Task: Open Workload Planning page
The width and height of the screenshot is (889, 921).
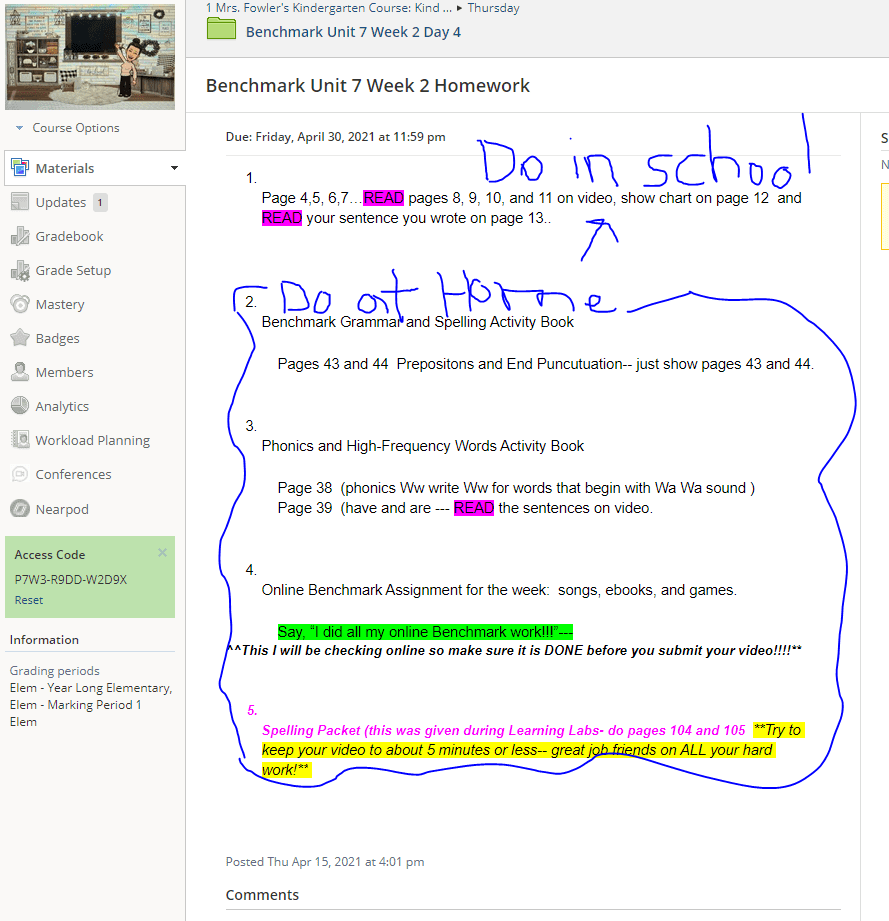Action: coord(92,441)
